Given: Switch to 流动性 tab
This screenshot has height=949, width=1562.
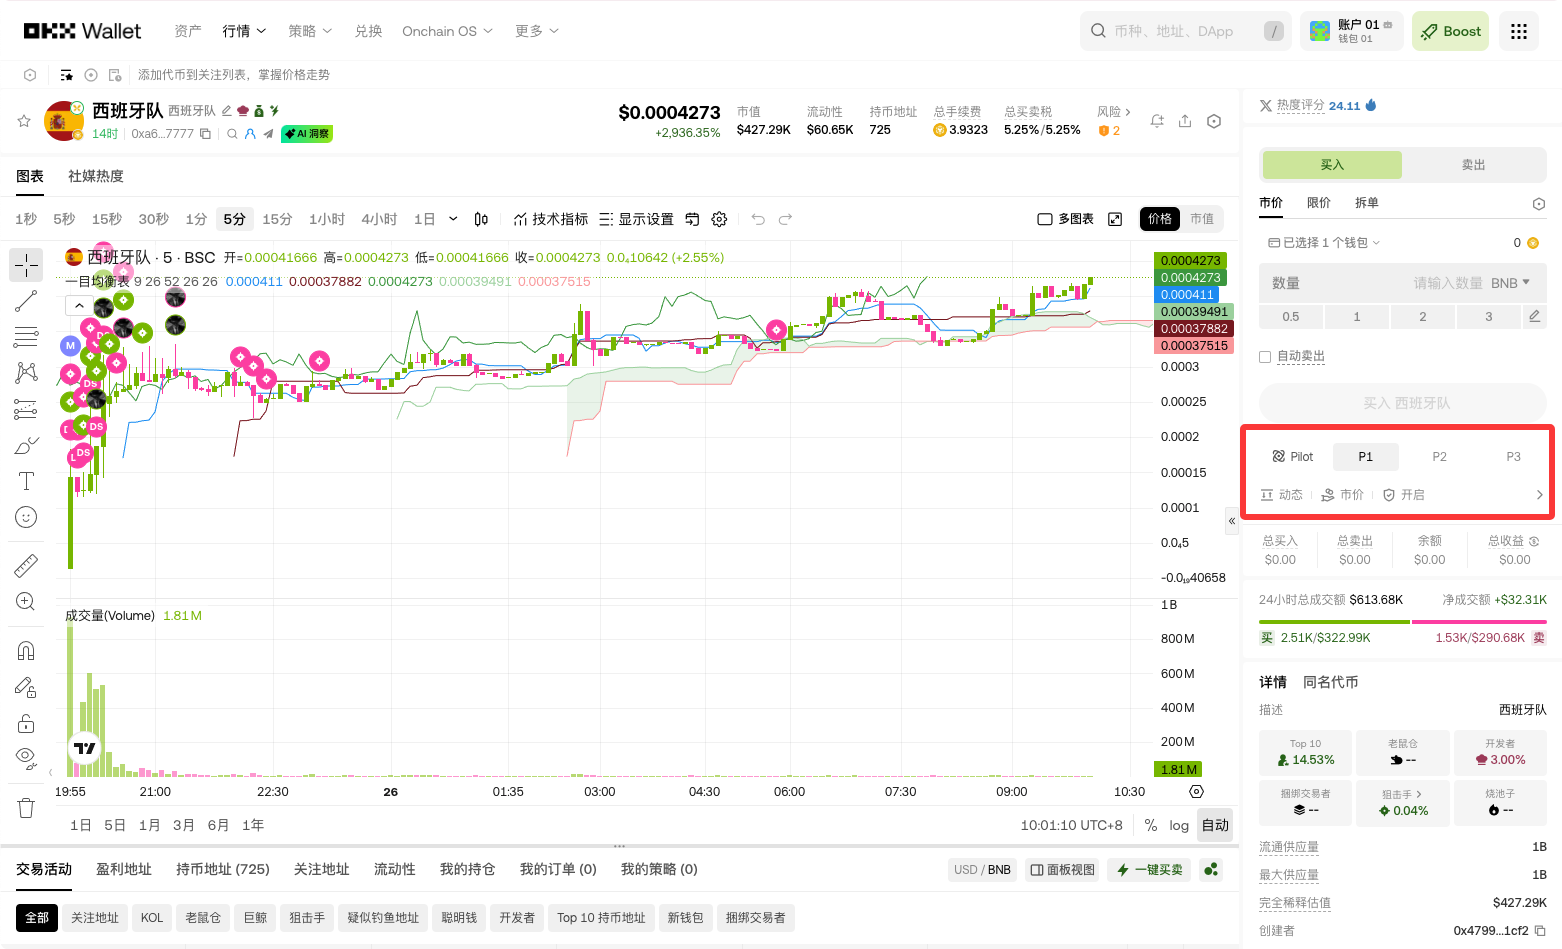Looking at the screenshot, I should click(395, 869).
